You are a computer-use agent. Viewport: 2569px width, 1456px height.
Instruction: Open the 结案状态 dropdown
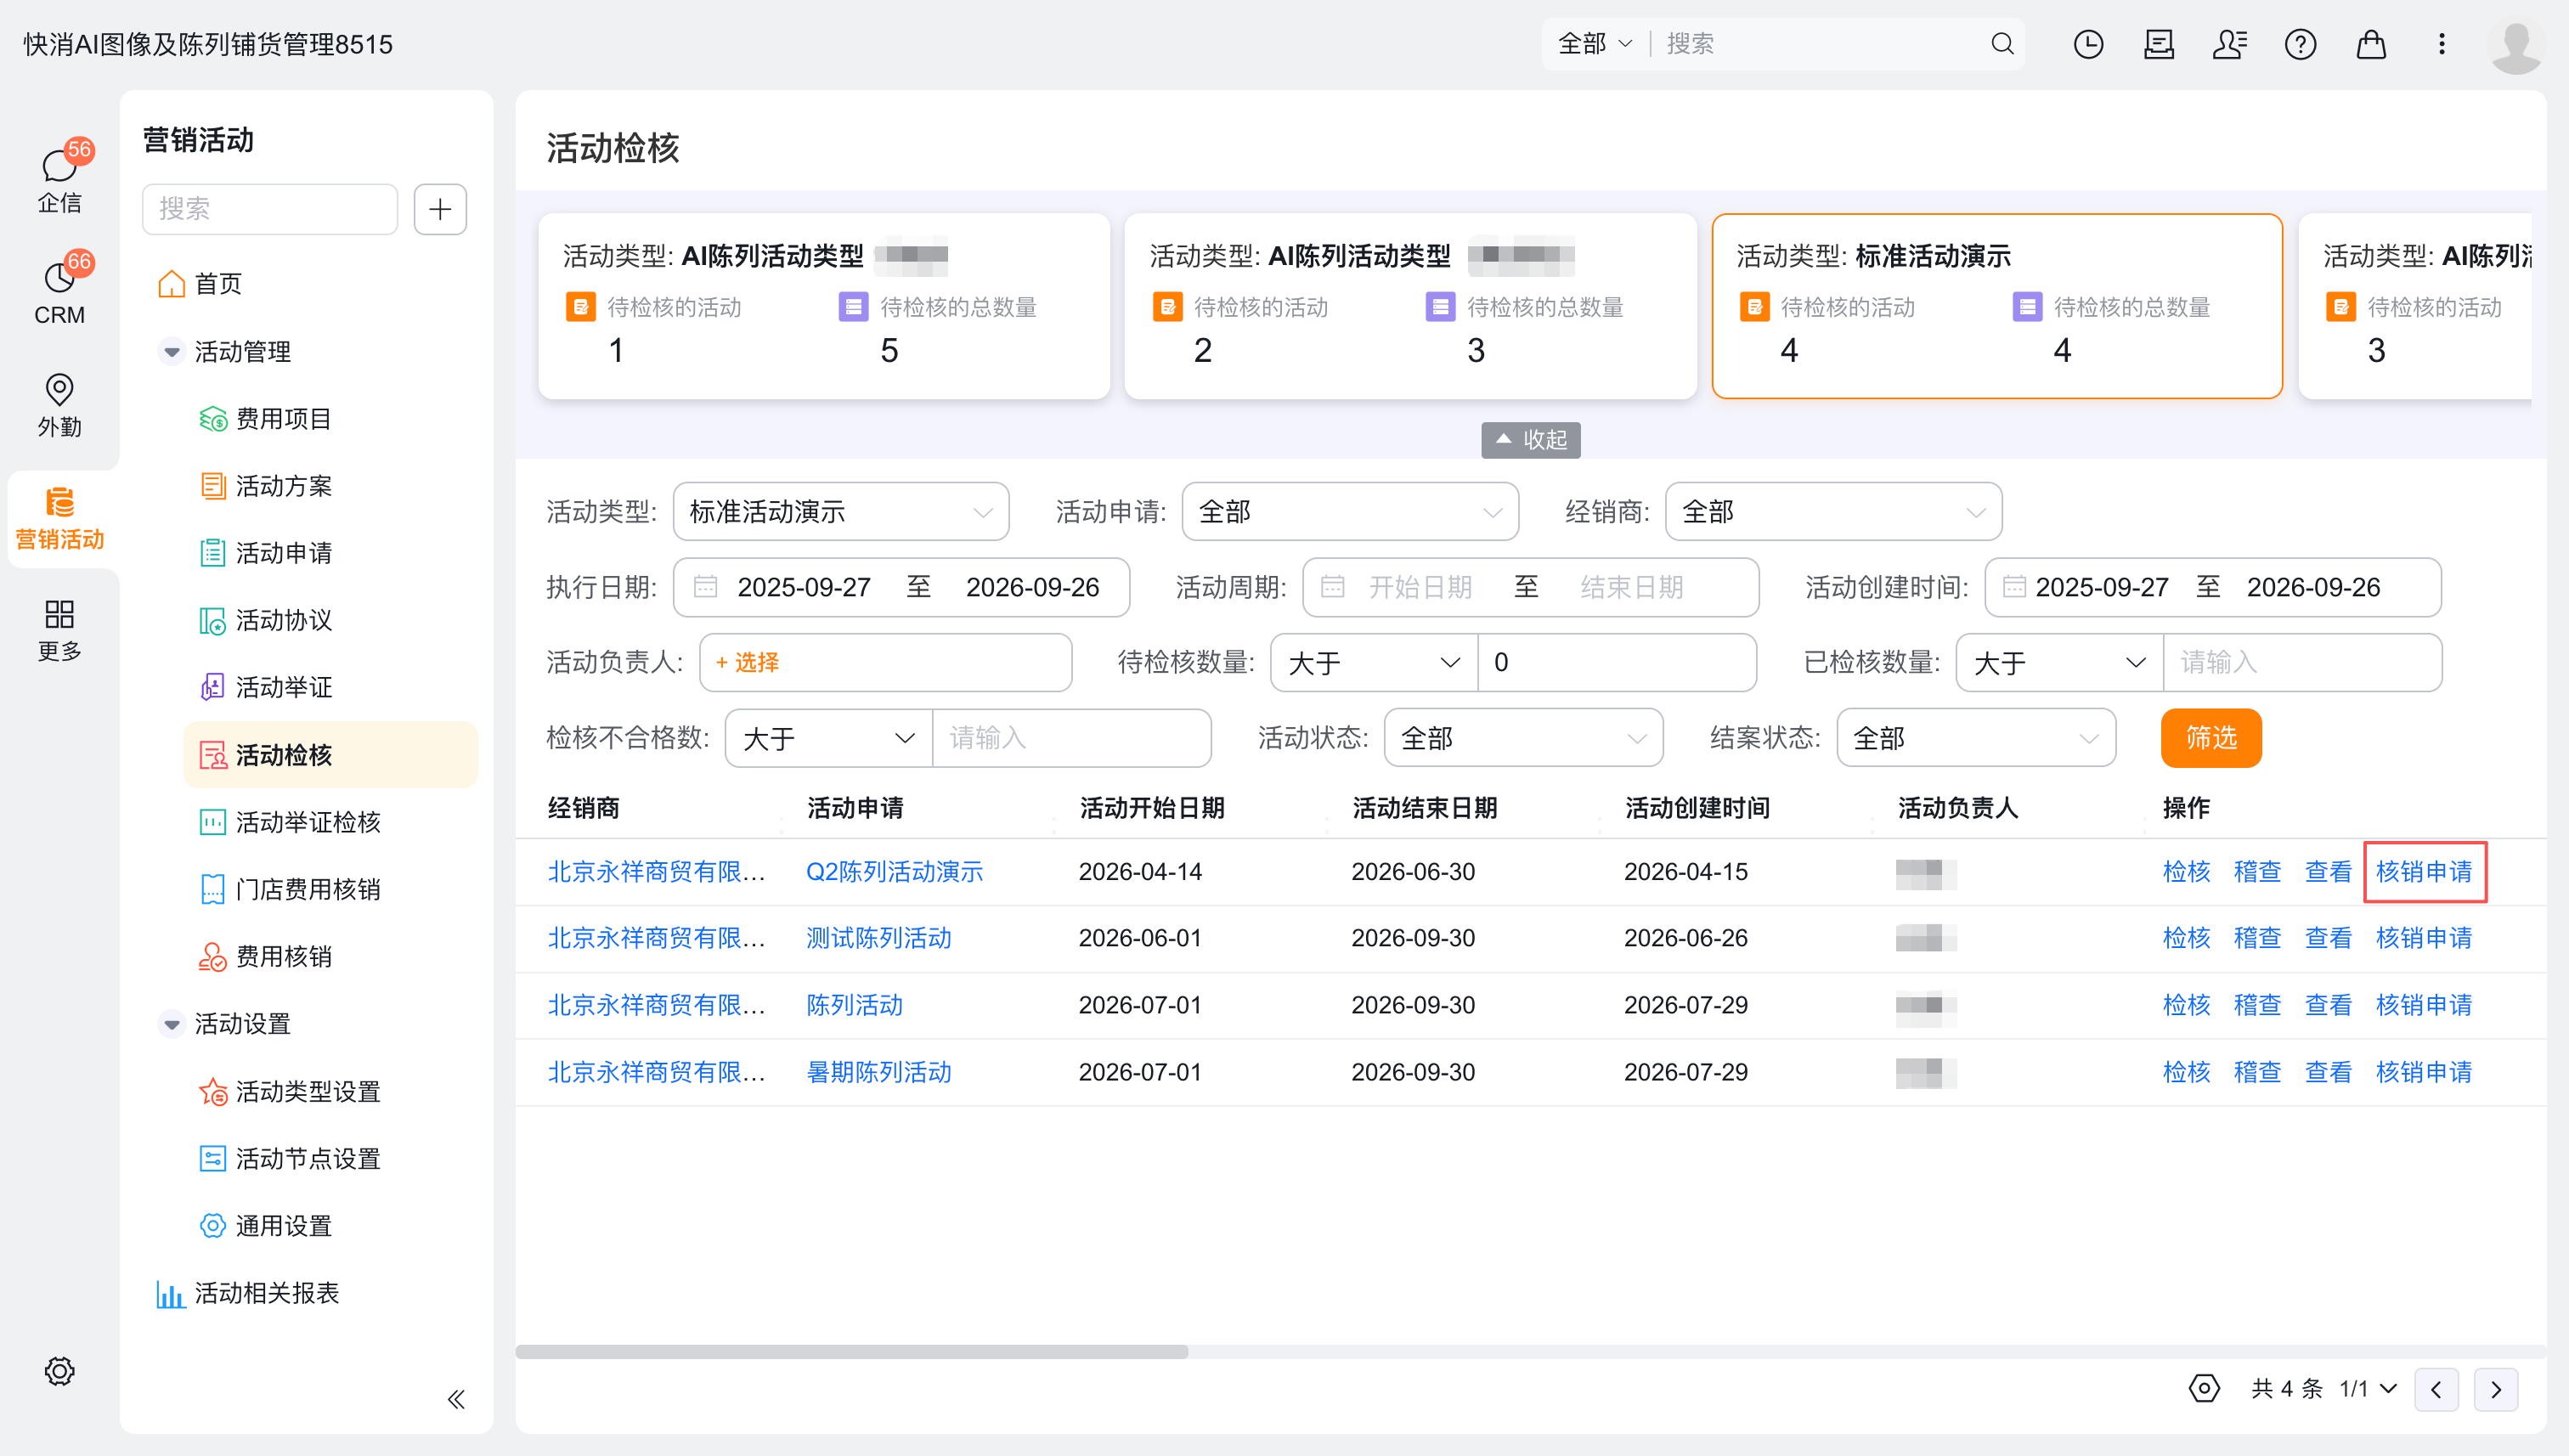pos(1976,738)
